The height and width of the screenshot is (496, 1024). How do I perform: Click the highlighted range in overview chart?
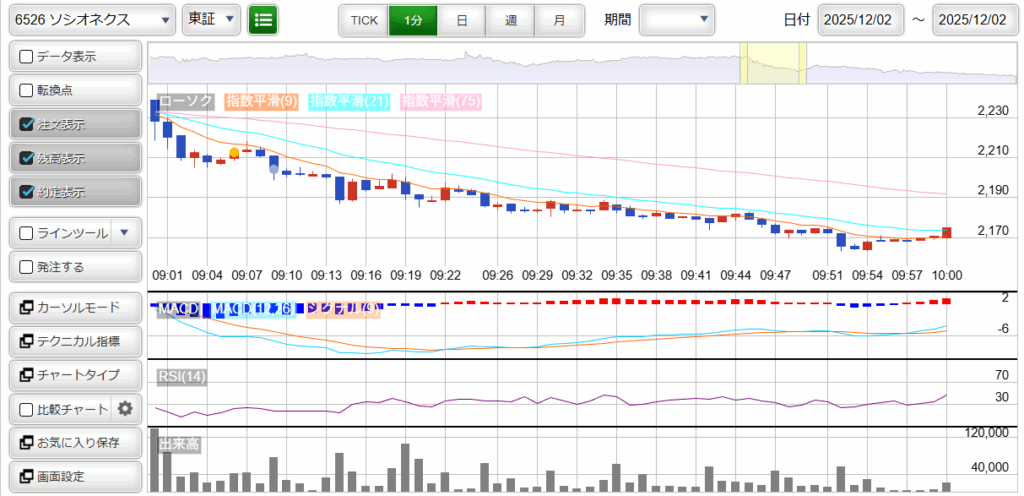point(772,64)
